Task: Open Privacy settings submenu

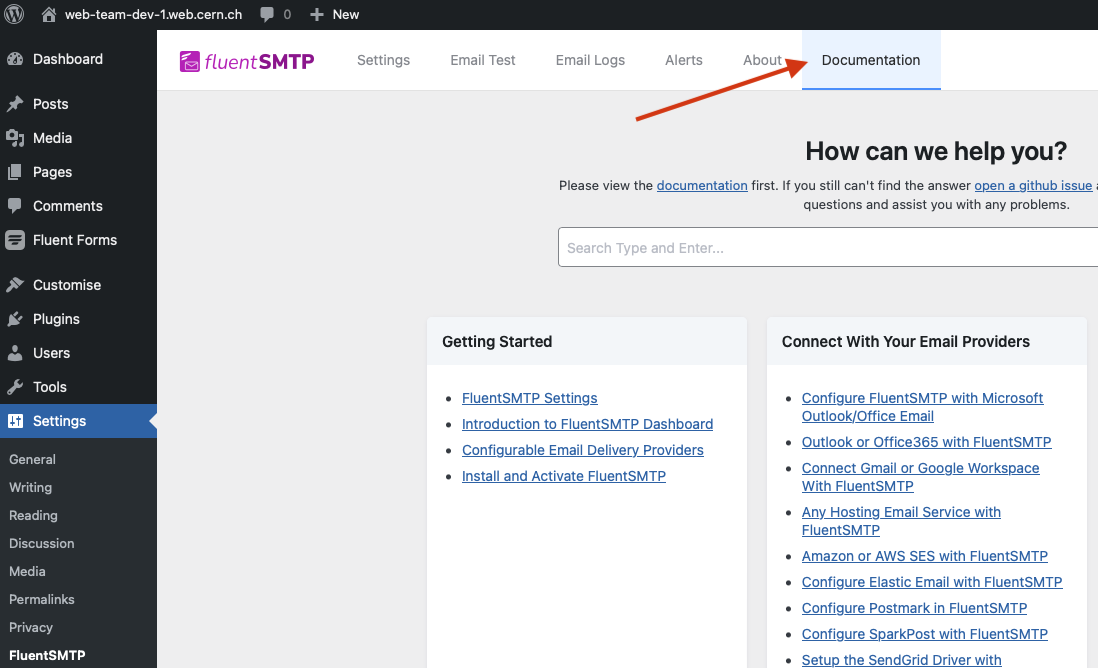Action: point(31,627)
